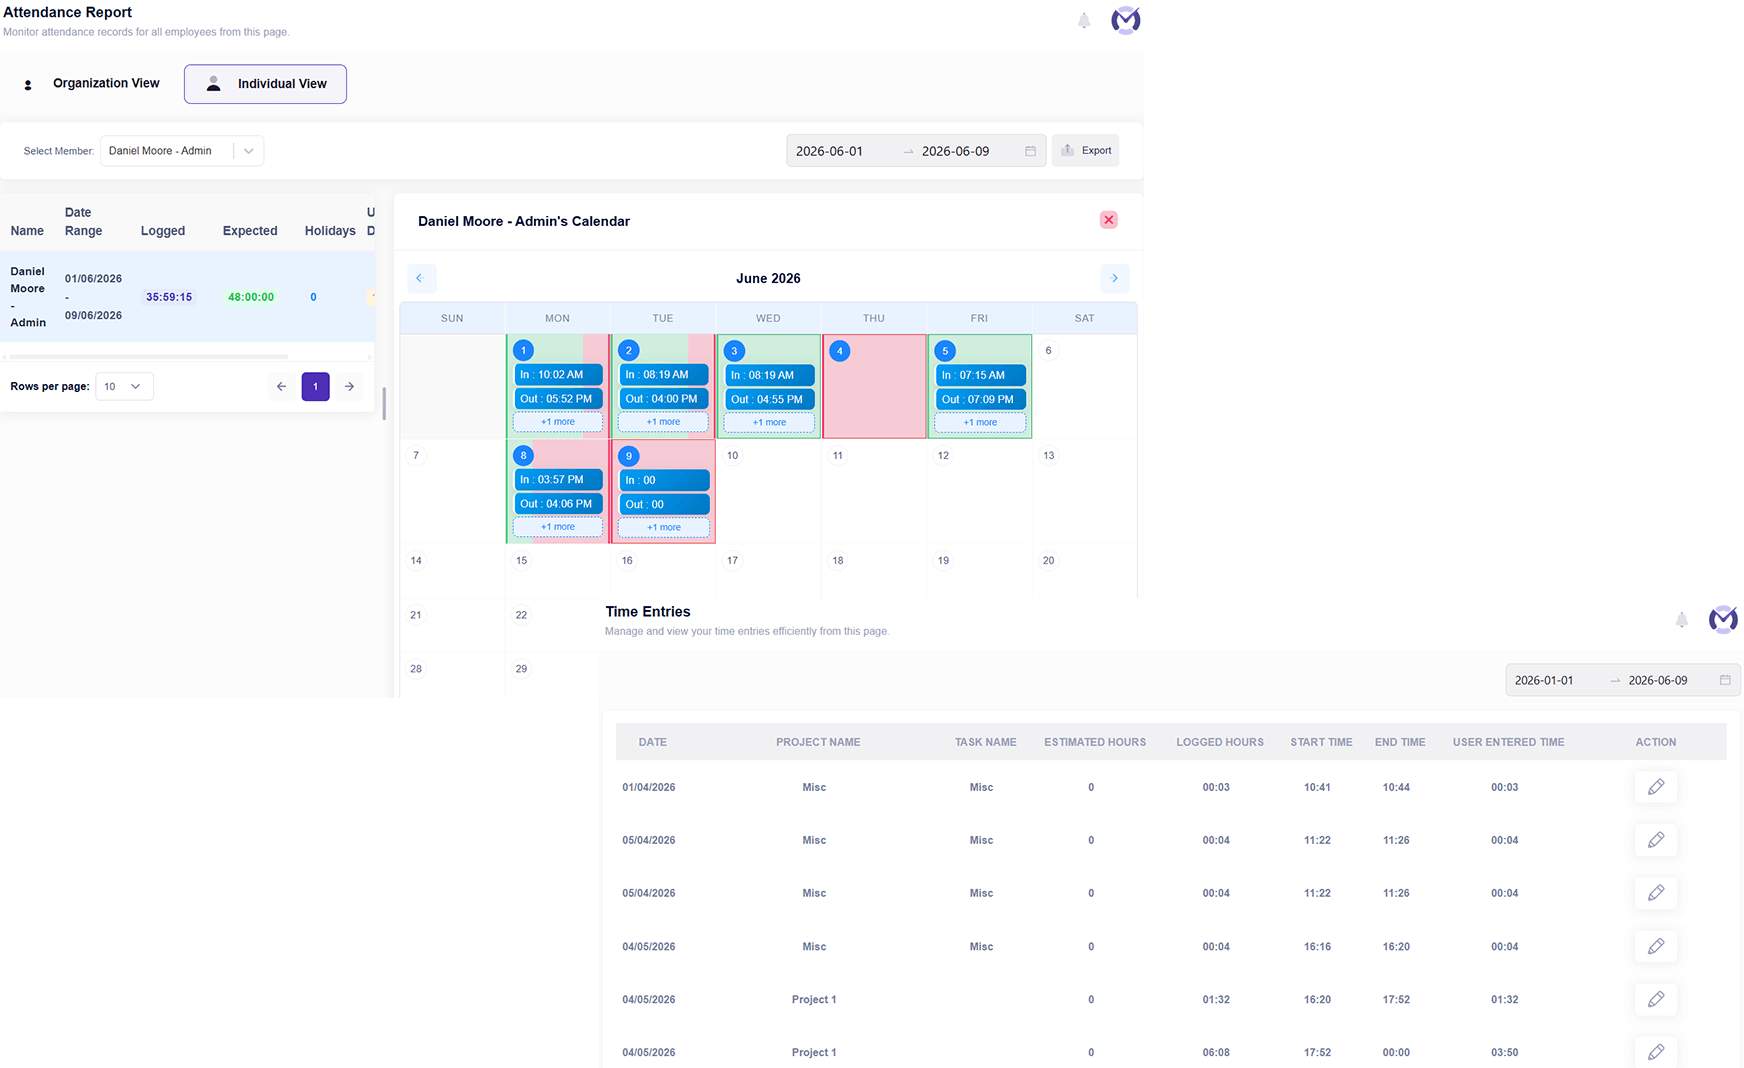Viewport: 1744px width, 1068px height.
Task: Select In 10:02 AM entry on June 1
Action: [558, 375]
